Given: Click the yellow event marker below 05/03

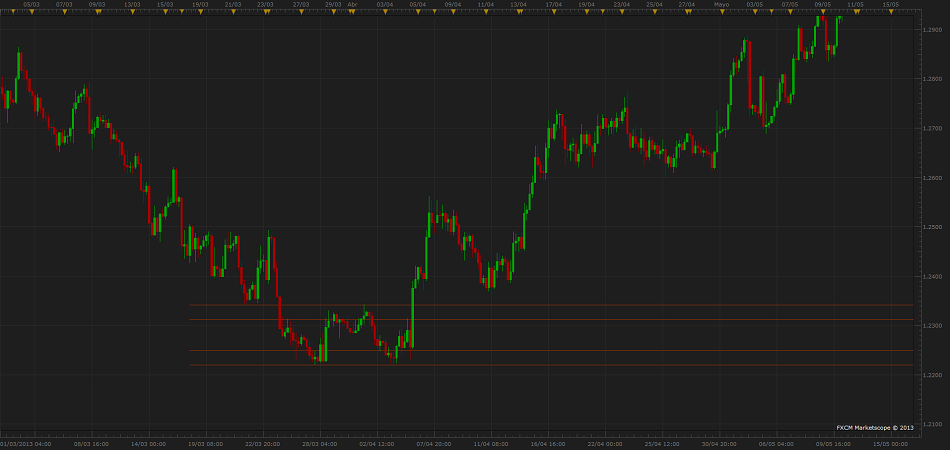Looking at the screenshot, I should coord(33,12).
